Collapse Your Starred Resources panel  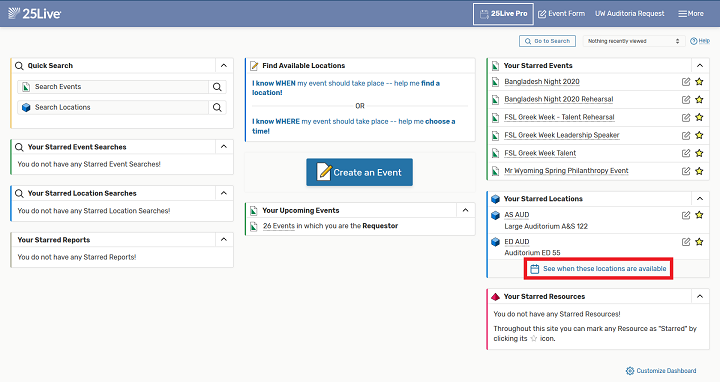pos(700,297)
